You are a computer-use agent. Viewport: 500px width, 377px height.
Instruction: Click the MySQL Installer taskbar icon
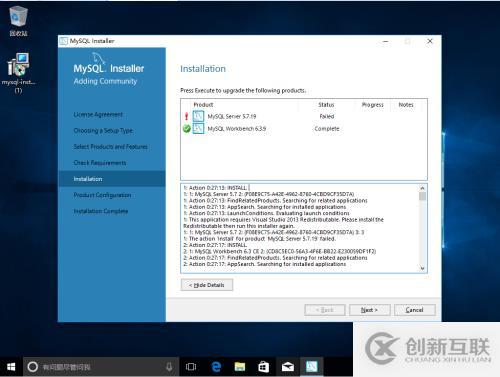[312, 367]
